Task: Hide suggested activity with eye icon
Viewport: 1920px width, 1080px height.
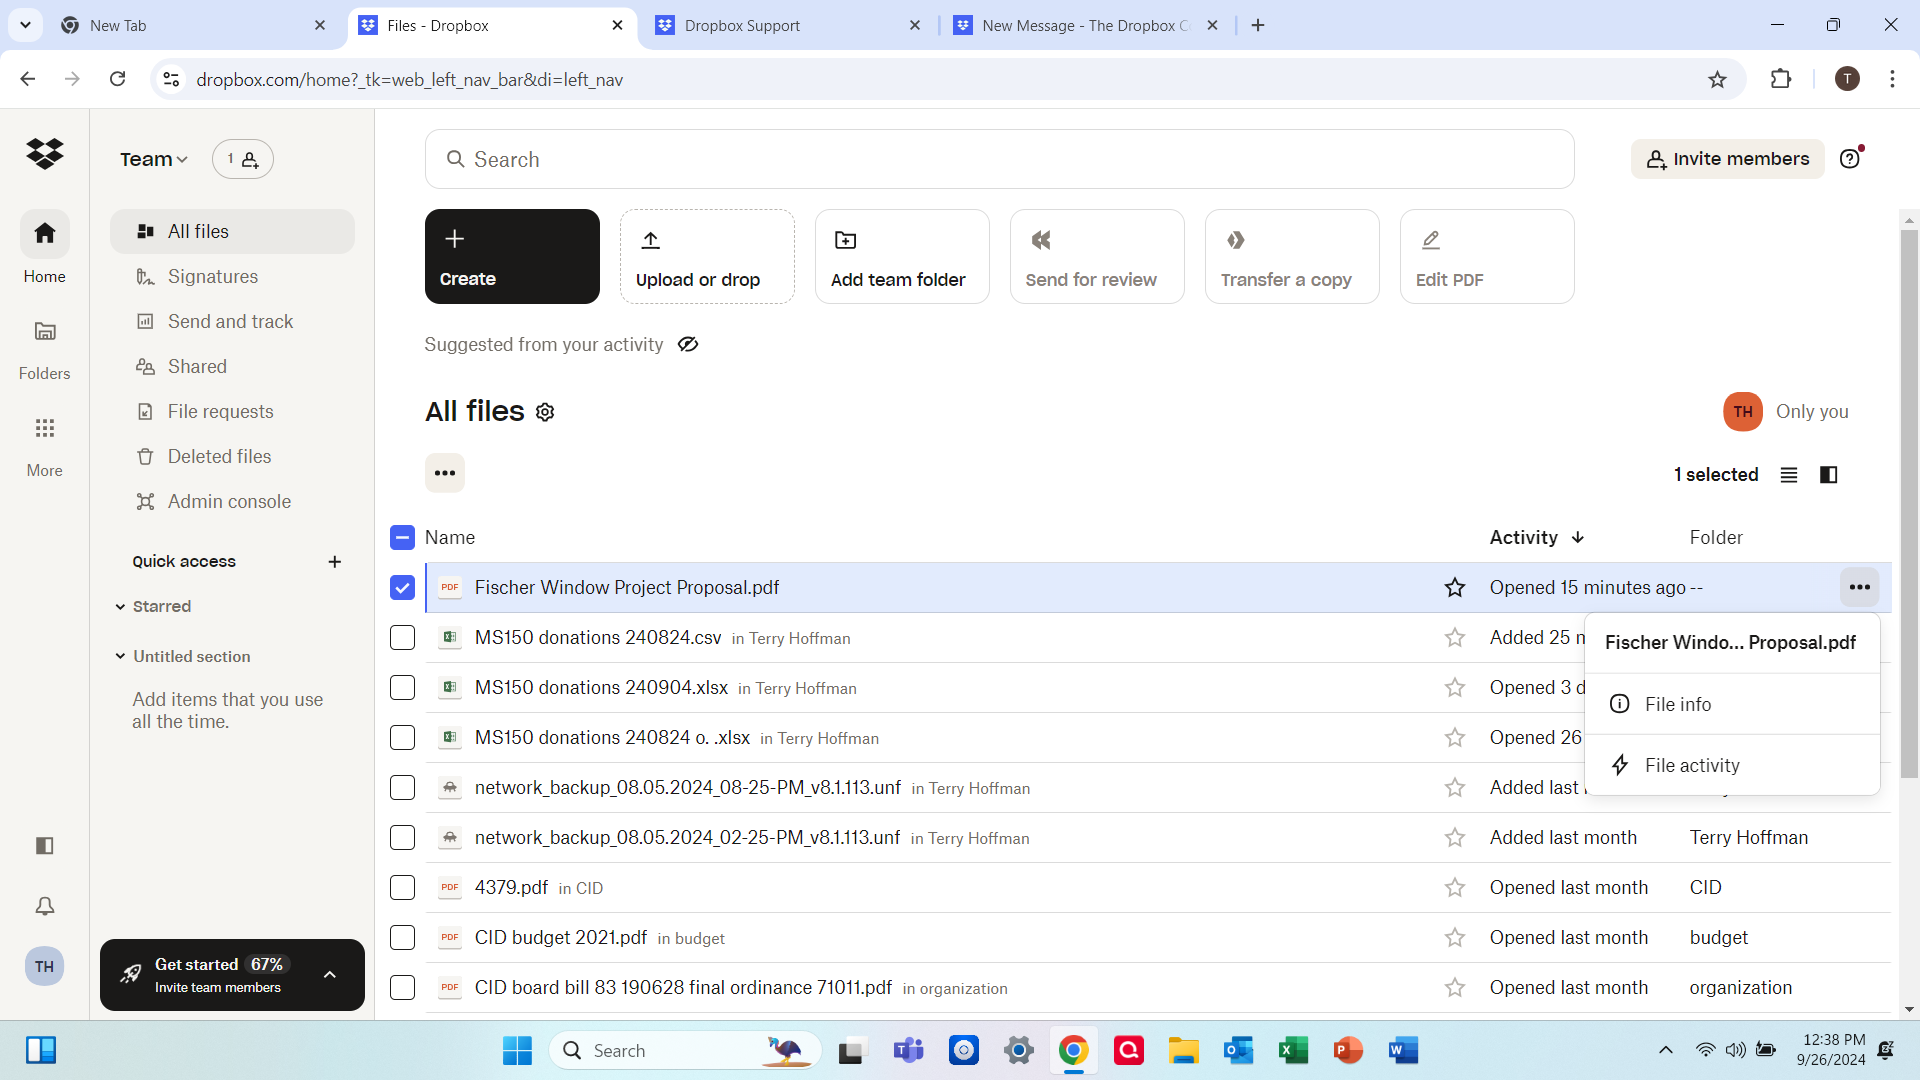Action: tap(688, 345)
